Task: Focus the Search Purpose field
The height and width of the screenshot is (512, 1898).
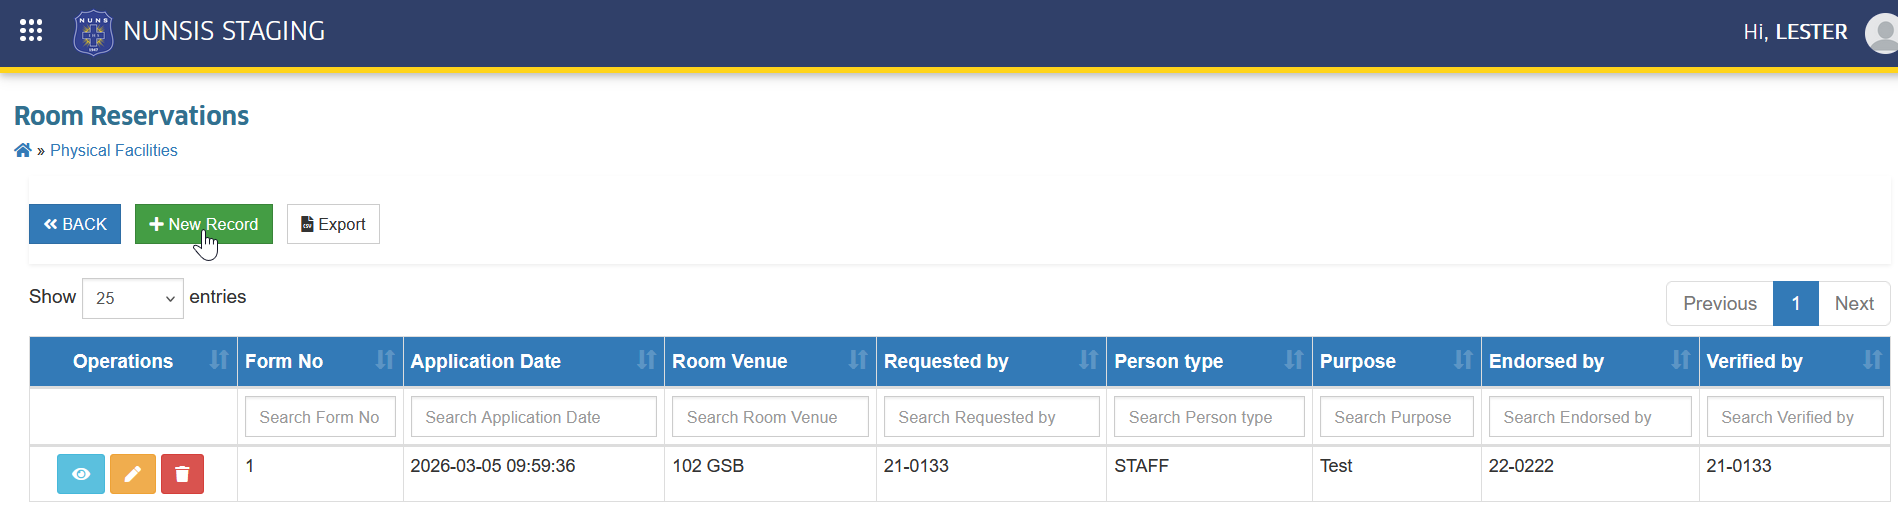Action: click(1397, 417)
